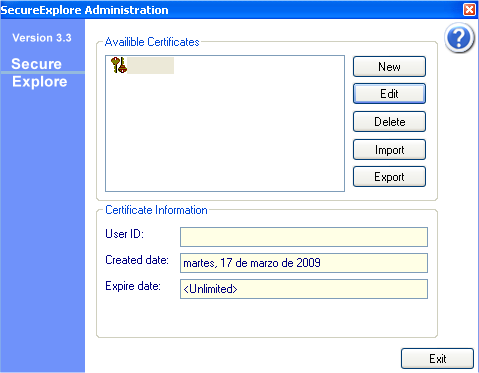Click the Secure Explore logo in sidebar
The image size is (479, 373).
point(40,73)
